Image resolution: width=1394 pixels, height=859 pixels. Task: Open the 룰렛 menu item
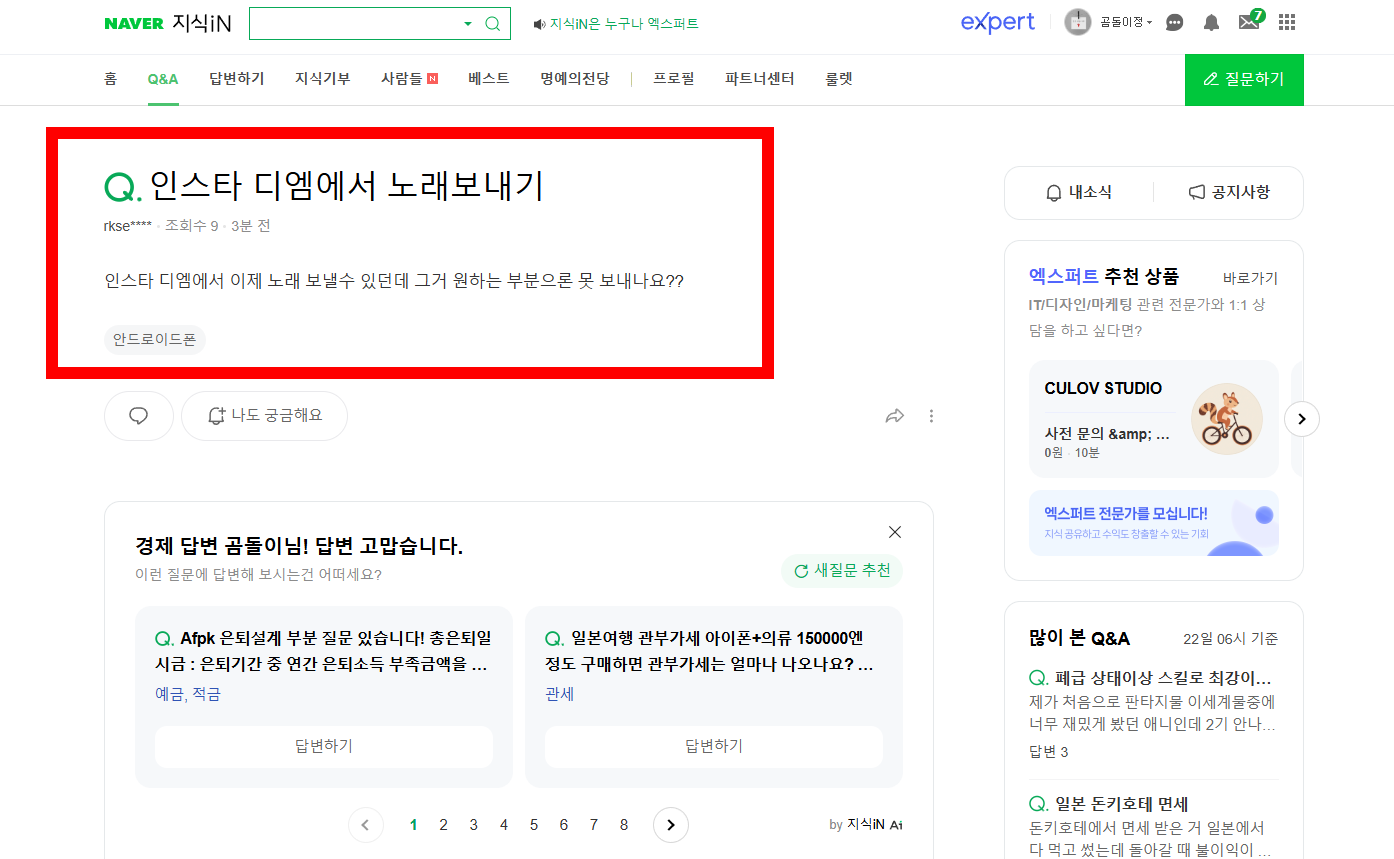coord(839,79)
